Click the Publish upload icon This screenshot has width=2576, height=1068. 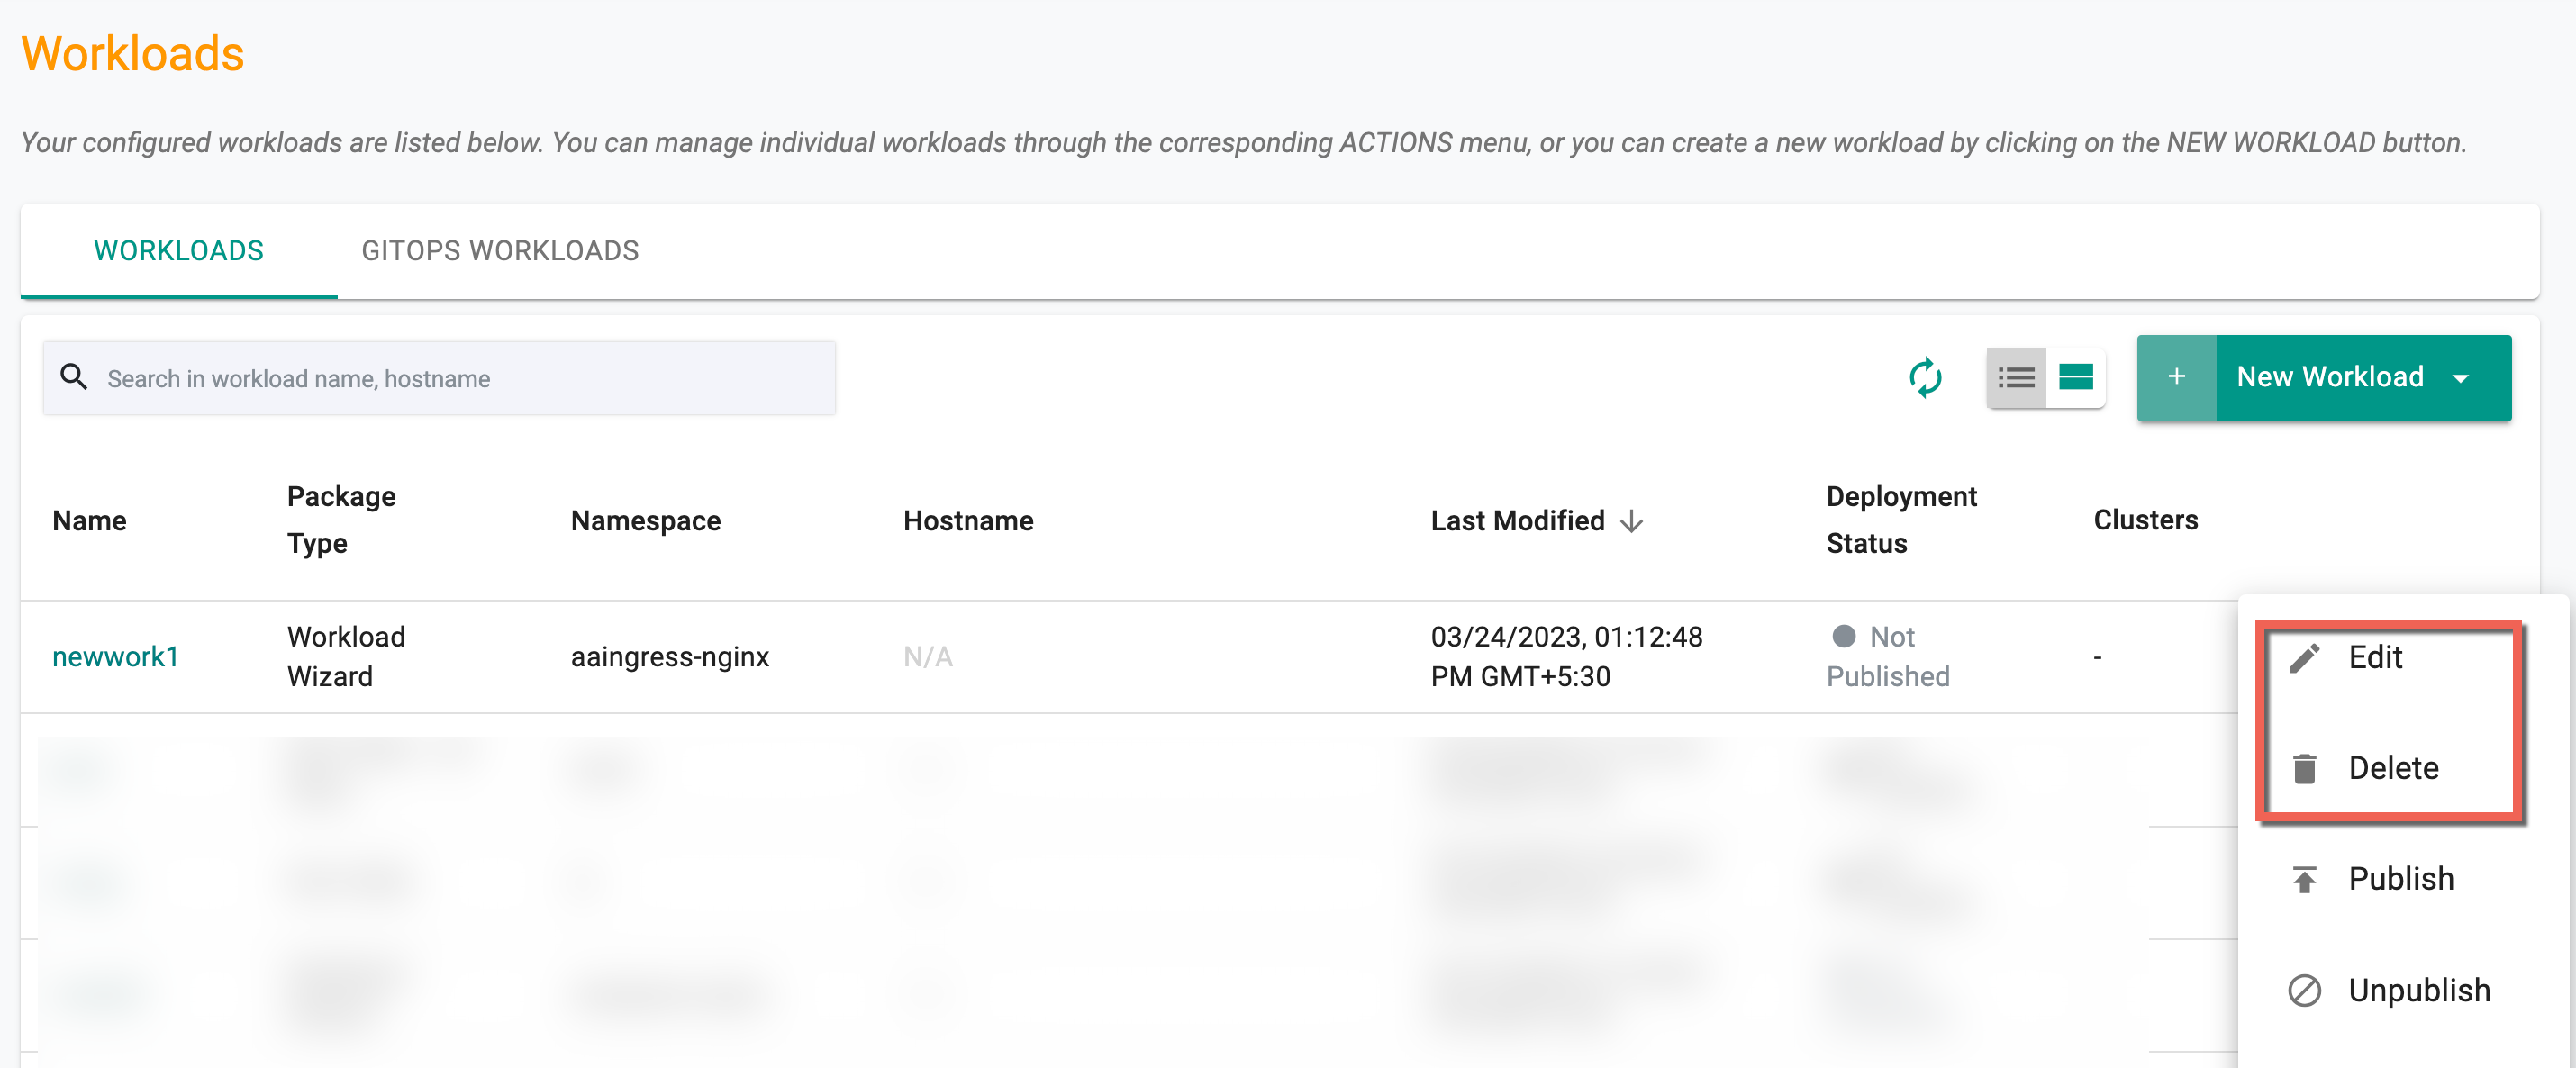click(2304, 880)
